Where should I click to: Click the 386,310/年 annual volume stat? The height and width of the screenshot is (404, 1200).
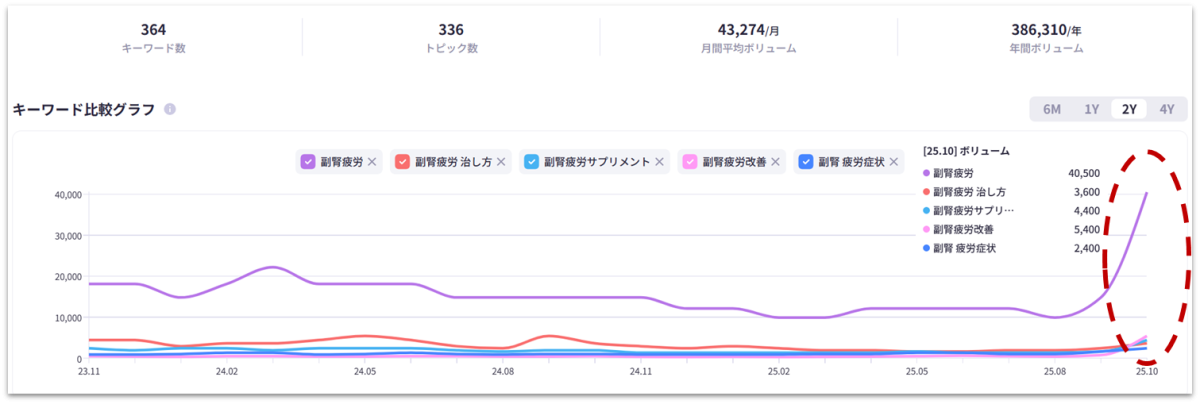[x=1046, y=37]
